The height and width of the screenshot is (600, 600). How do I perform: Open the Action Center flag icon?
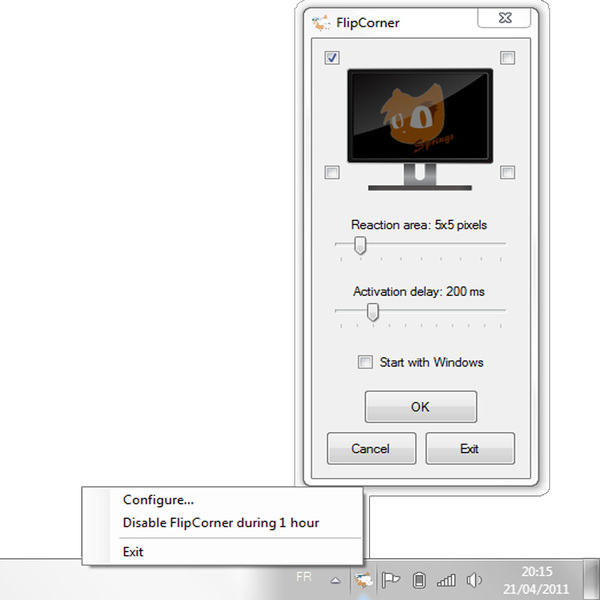tap(391, 580)
